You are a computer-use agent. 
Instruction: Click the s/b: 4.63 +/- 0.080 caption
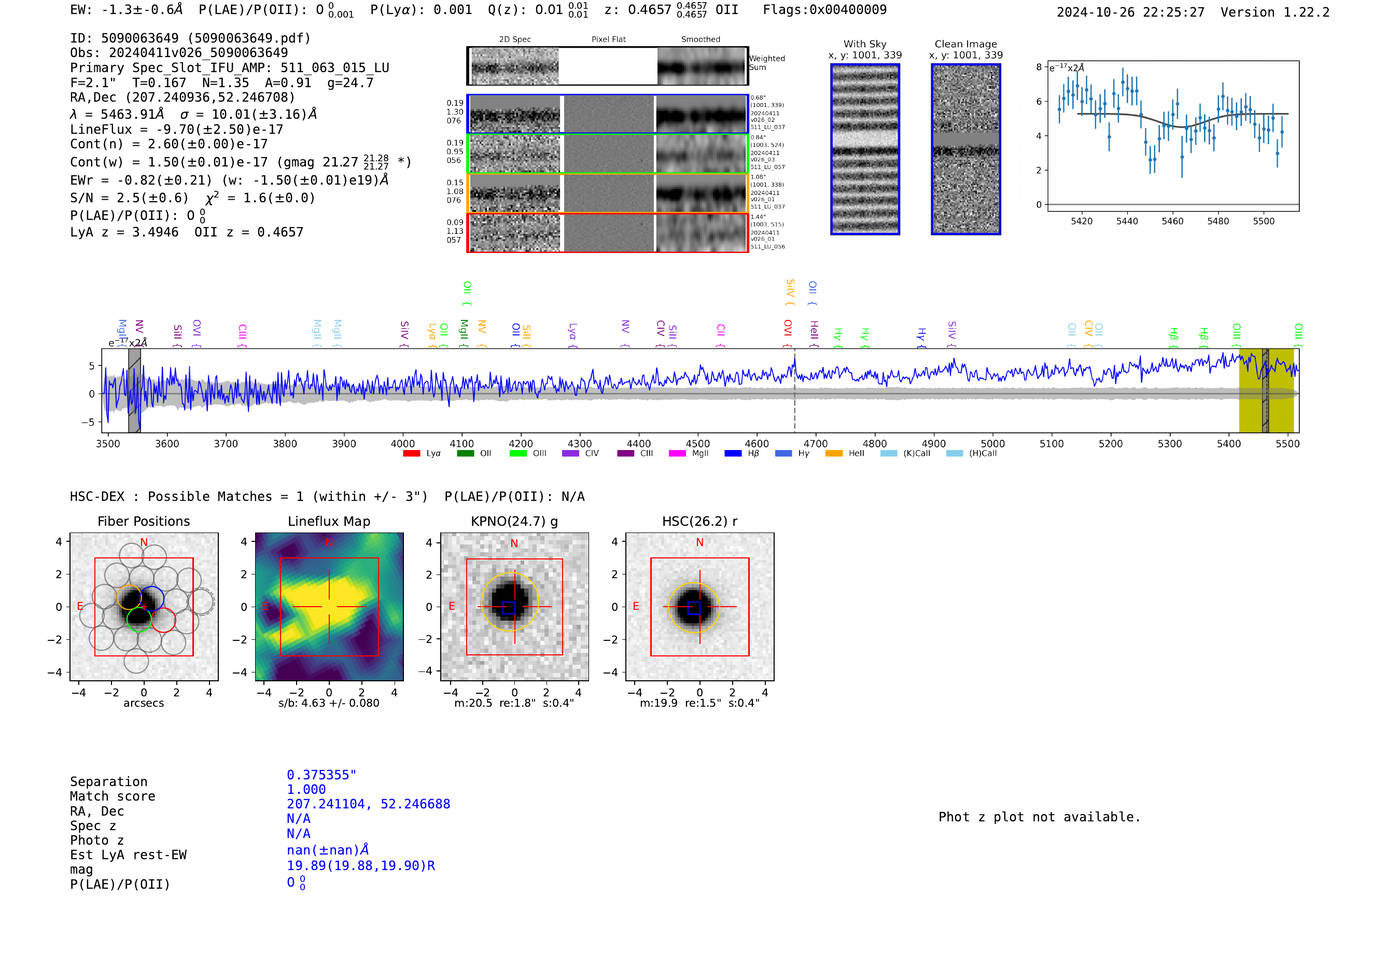(x=329, y=703)
